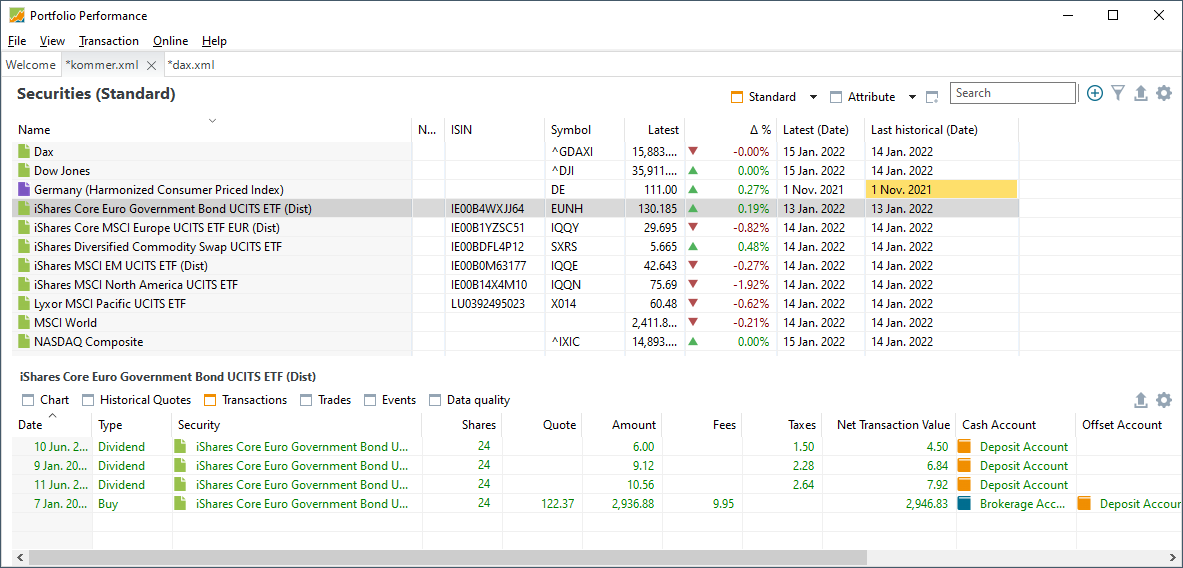Click in the Search input field
Viewport: 1183px width, 568px height.
[x=1012, y=93]
